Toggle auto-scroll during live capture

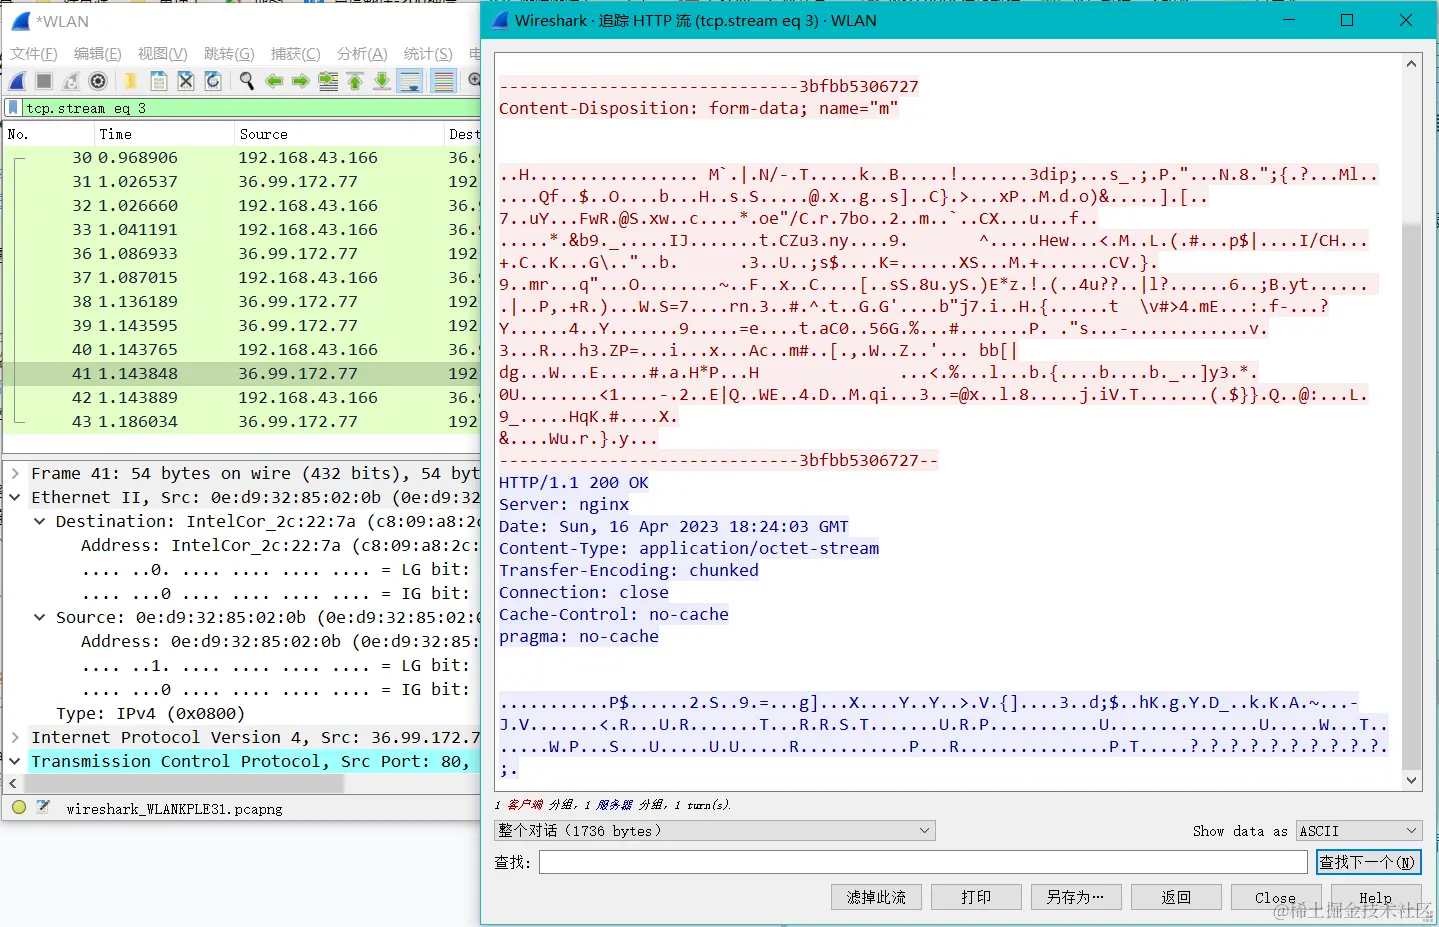point(410,81)
